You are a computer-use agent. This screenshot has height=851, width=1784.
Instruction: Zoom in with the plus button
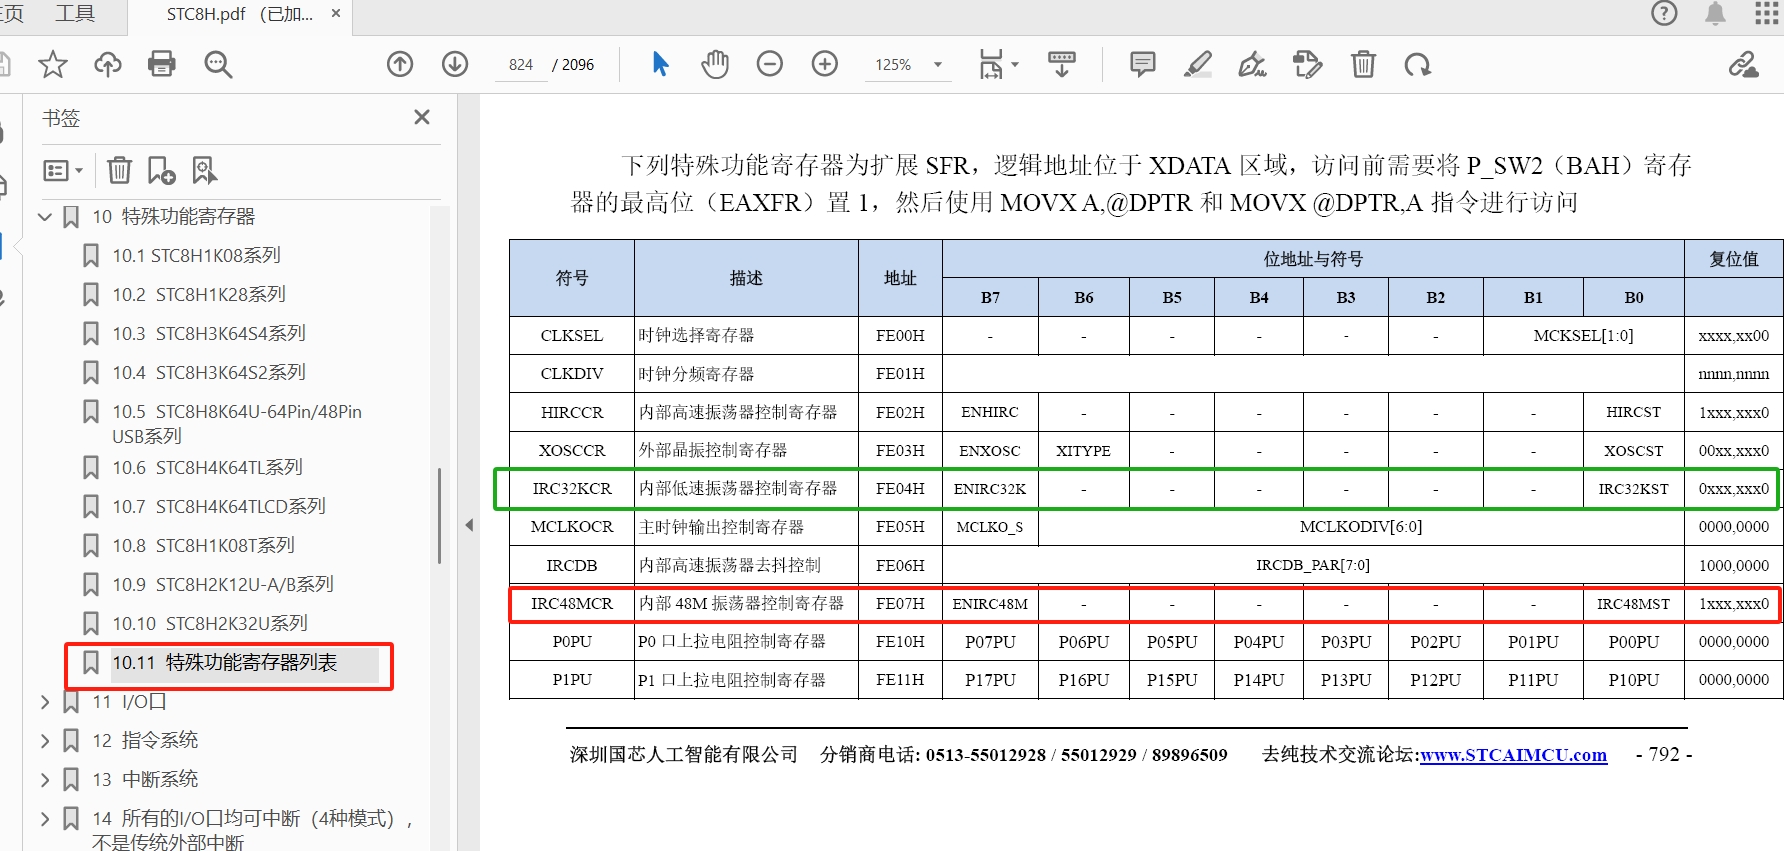825,65
